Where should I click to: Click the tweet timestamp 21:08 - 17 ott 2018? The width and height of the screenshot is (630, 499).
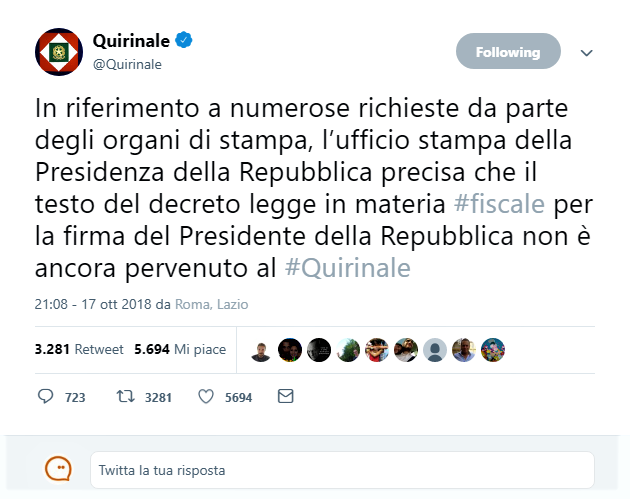tap(94, 304)
